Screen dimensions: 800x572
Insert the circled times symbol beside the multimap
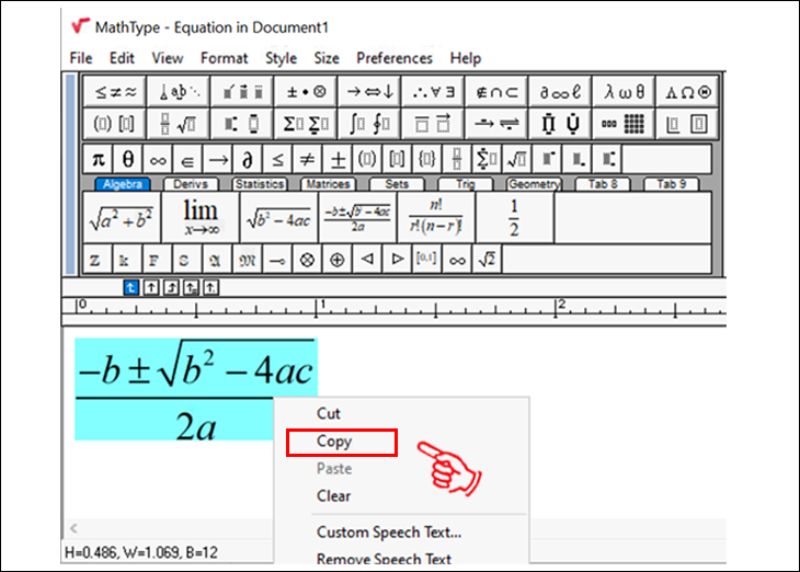[x=307, y=260]
